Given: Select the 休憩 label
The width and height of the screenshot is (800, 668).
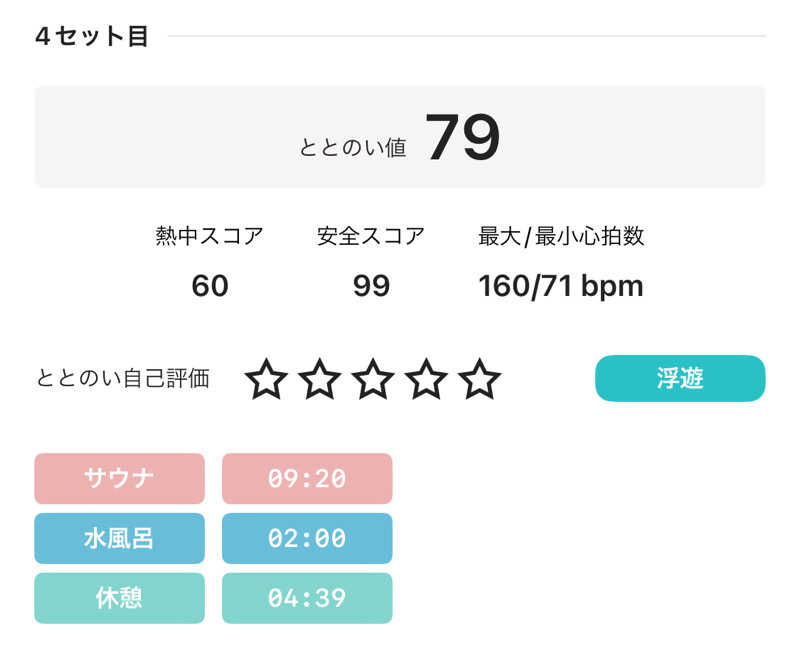Looking at the screenshot, I should (x=119, y=598).
